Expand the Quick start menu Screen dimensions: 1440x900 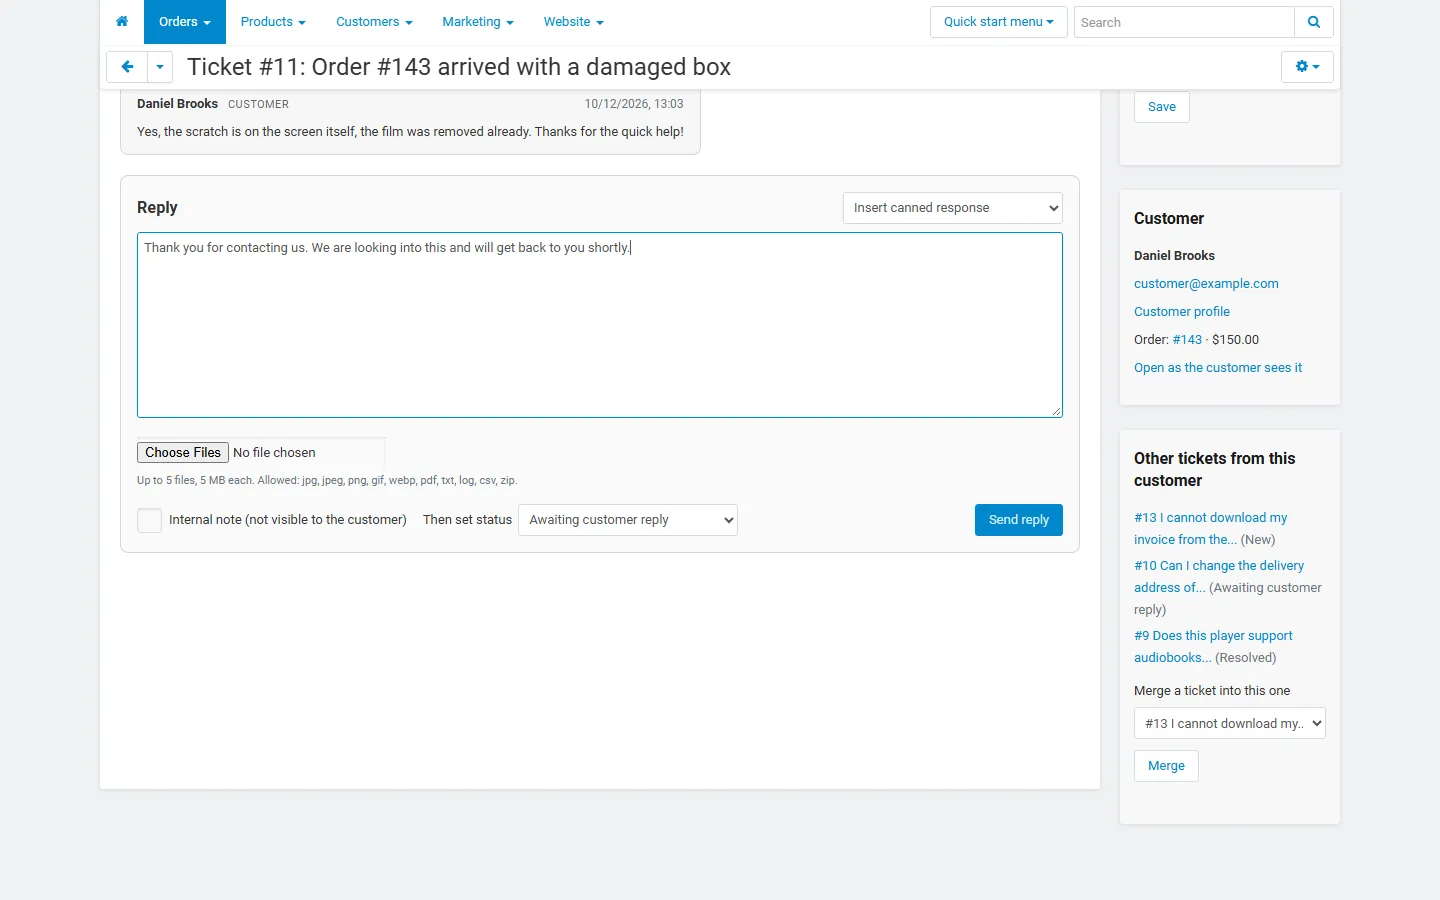click(999, 22)
